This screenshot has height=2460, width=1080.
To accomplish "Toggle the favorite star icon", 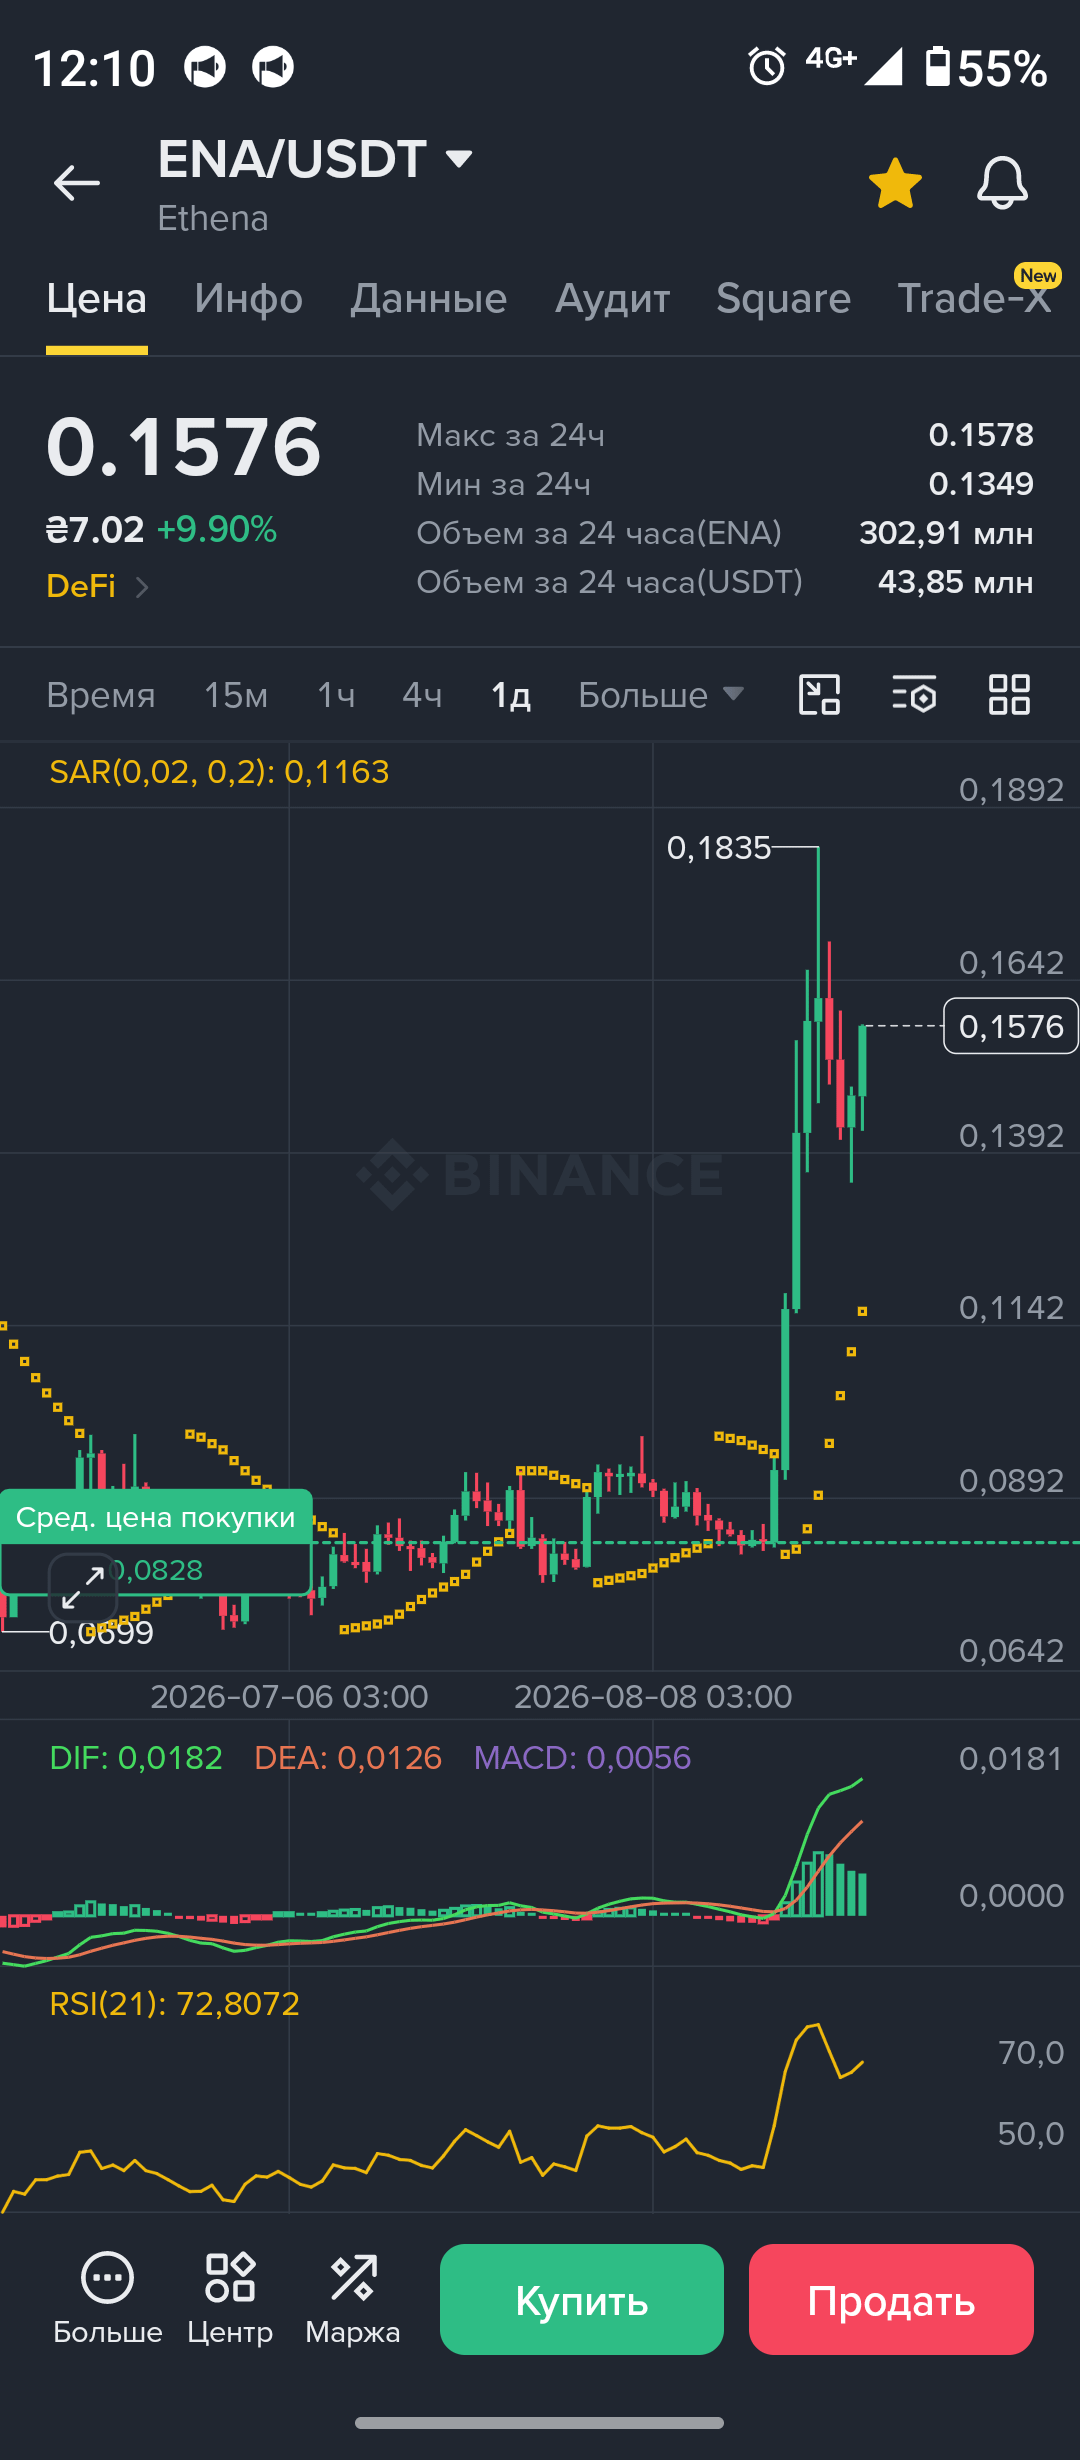I will coord(895,183).
